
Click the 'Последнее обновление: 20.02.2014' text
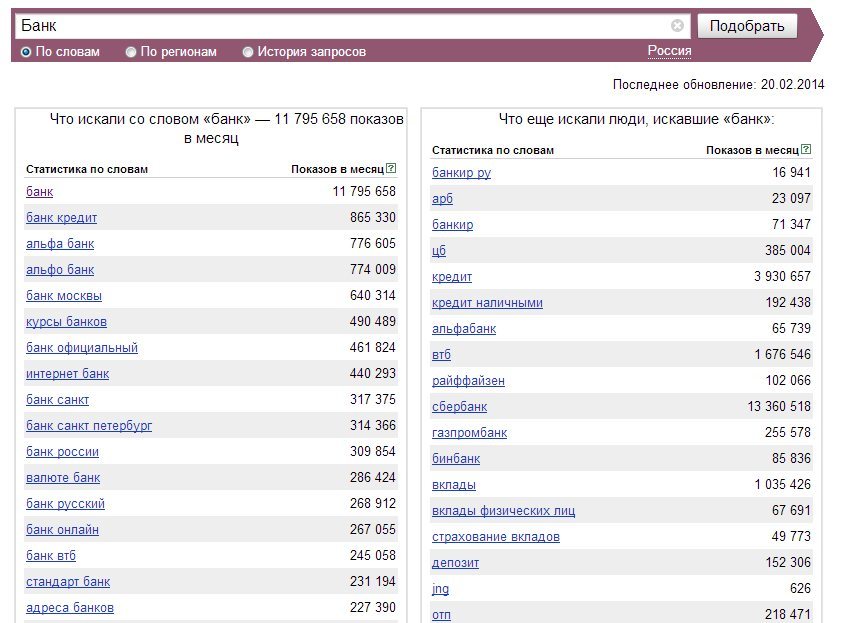pyautogui.click(x=718, y=84)
